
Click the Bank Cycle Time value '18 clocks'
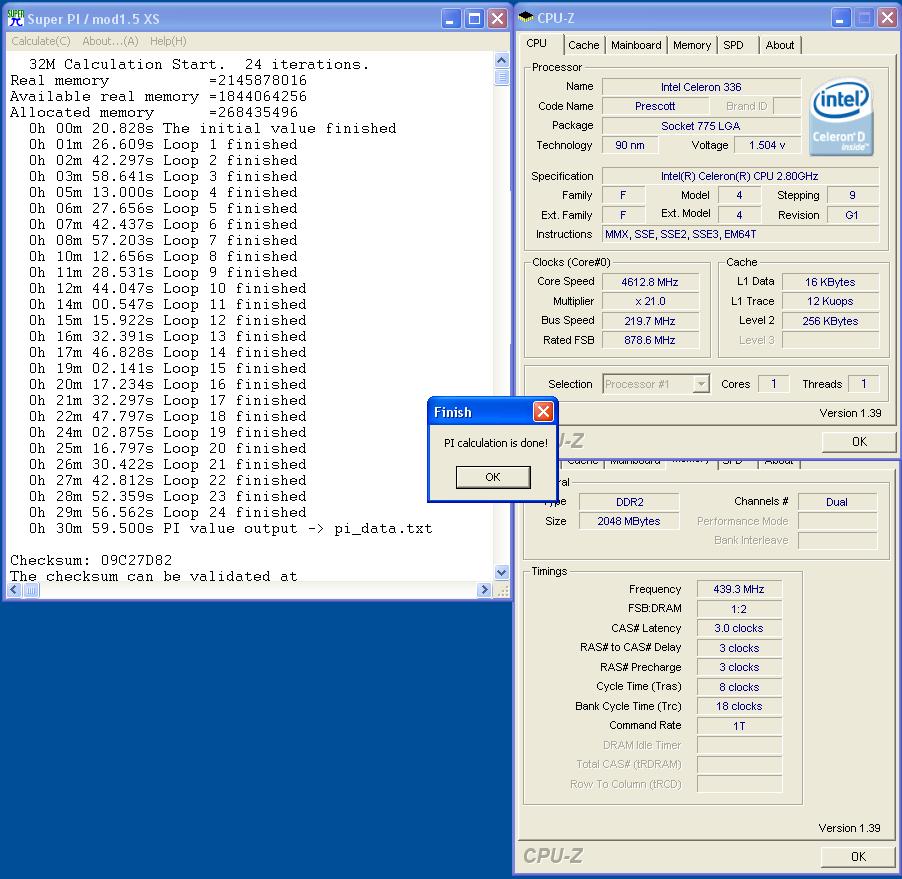point(739,706)
